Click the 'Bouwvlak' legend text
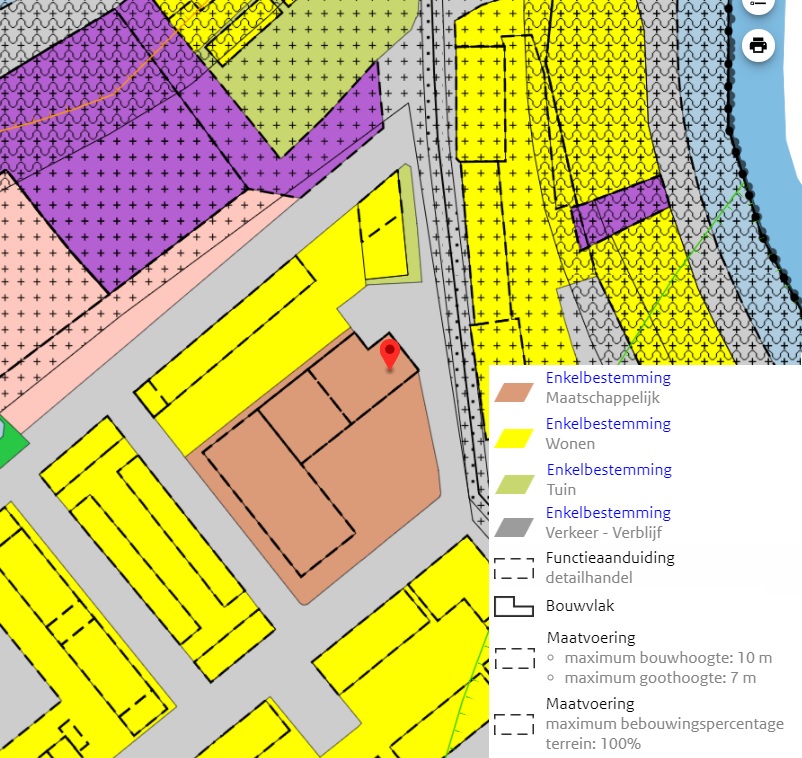Screen dimensions: 802x758 580,606
